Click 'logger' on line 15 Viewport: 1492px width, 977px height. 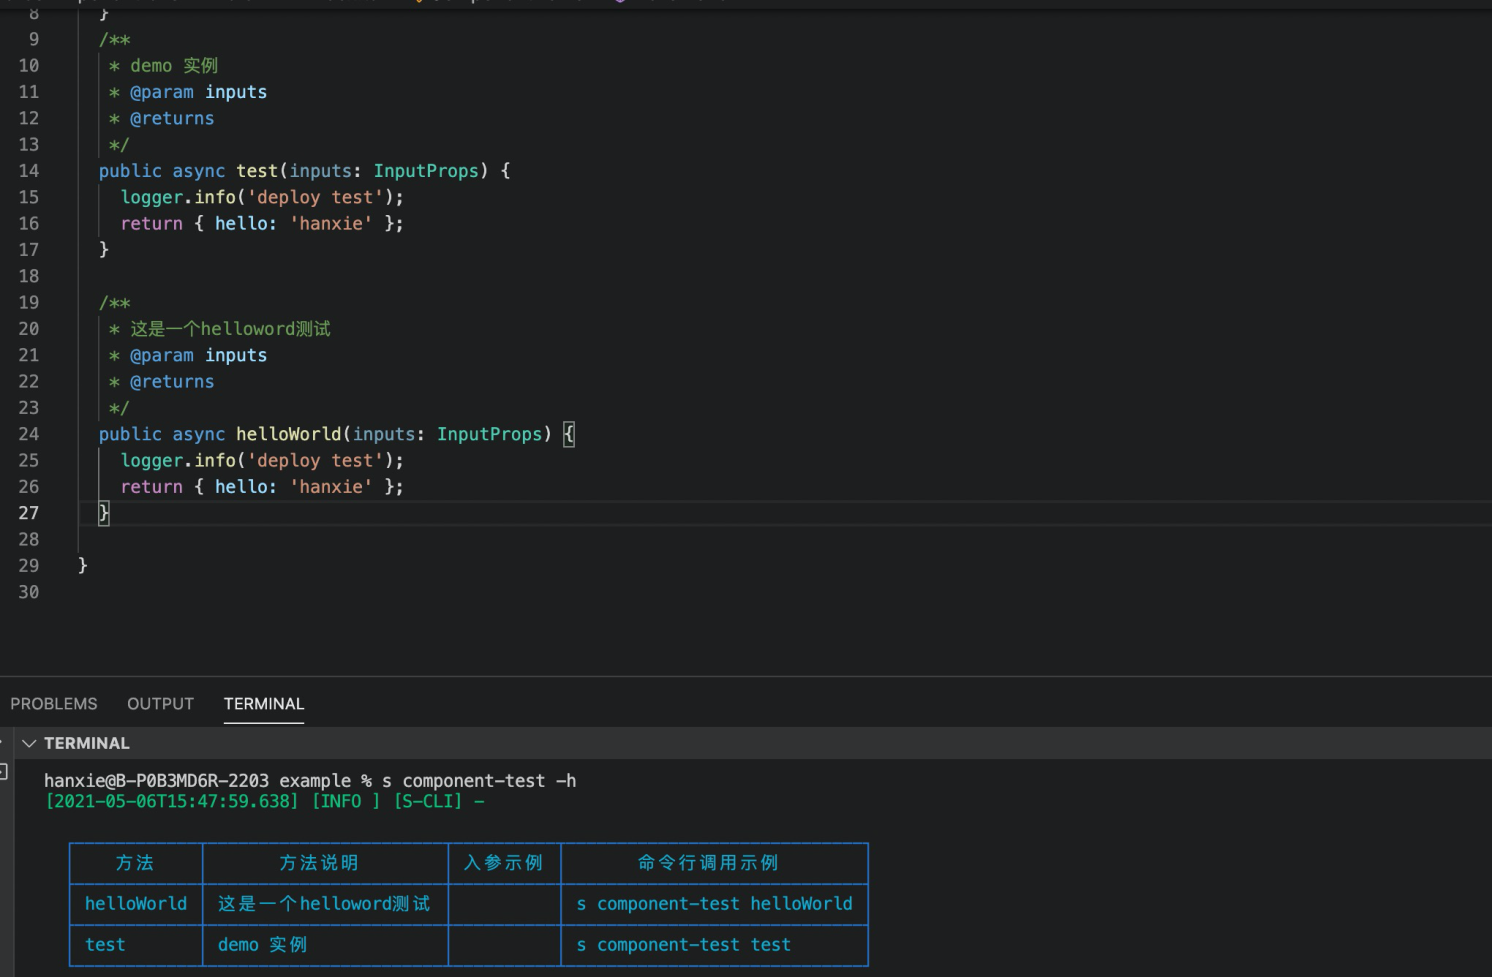[x=152, y=197]
